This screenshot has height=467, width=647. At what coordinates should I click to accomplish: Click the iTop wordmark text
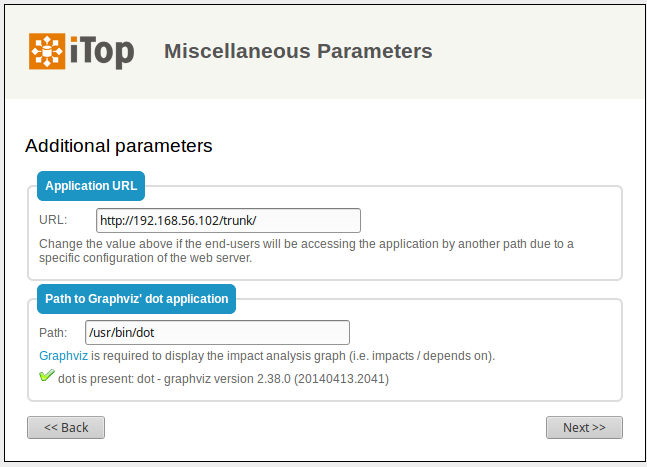(x=102, y=51)
